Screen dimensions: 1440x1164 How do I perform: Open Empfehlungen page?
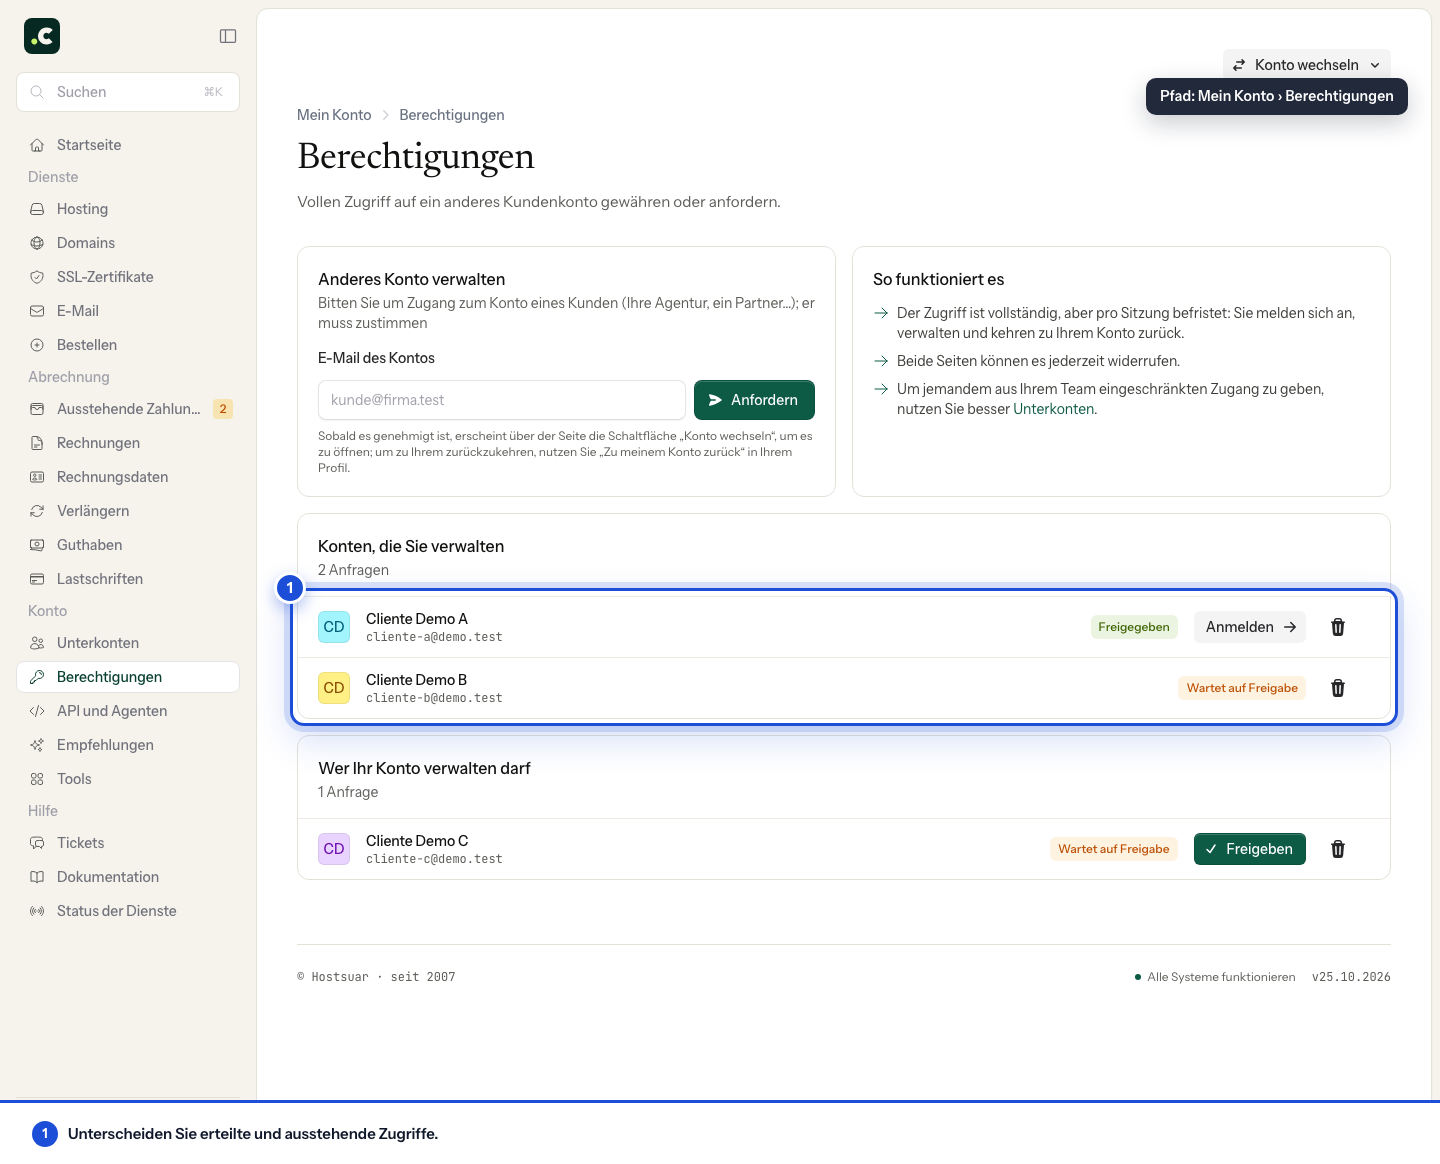tap(128, 745)
